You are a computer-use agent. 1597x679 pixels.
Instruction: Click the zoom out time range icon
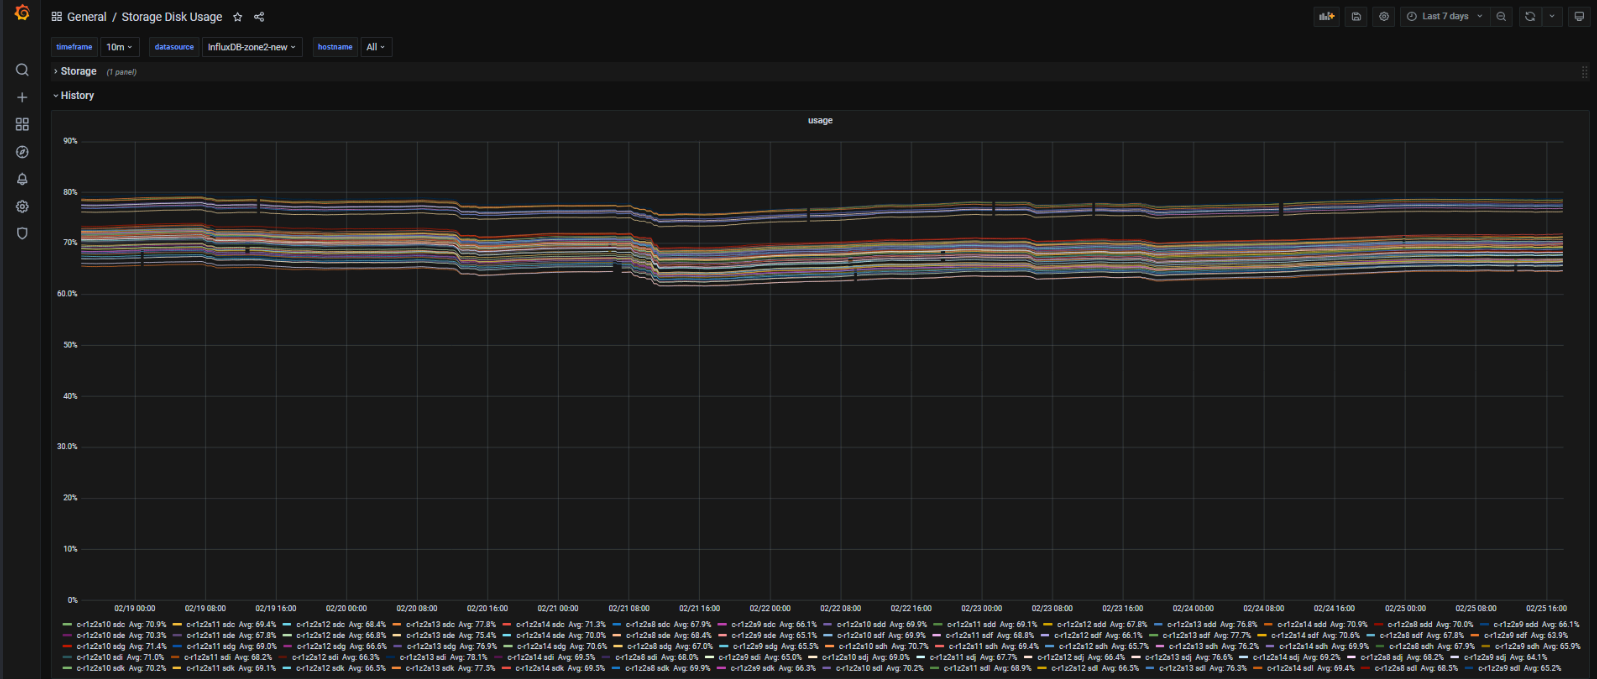pos(1501,17)
